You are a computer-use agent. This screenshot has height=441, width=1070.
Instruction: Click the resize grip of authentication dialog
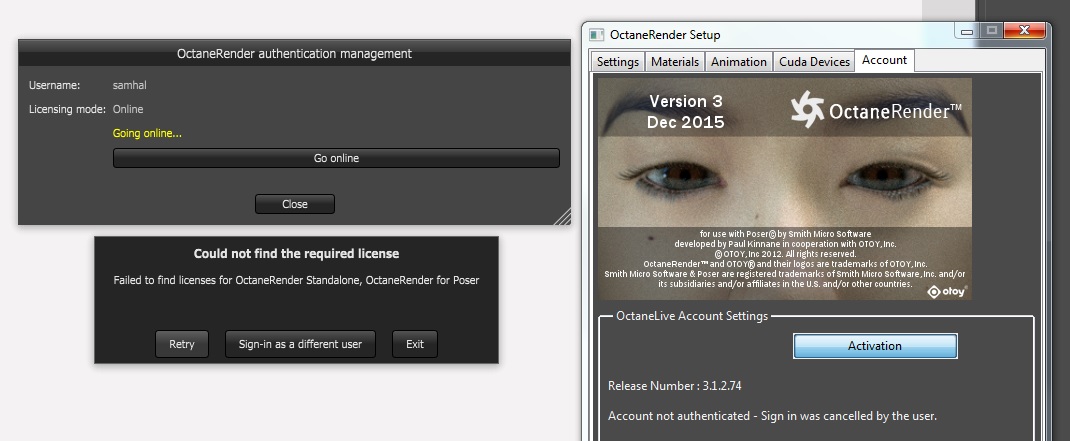pos(563,217)
